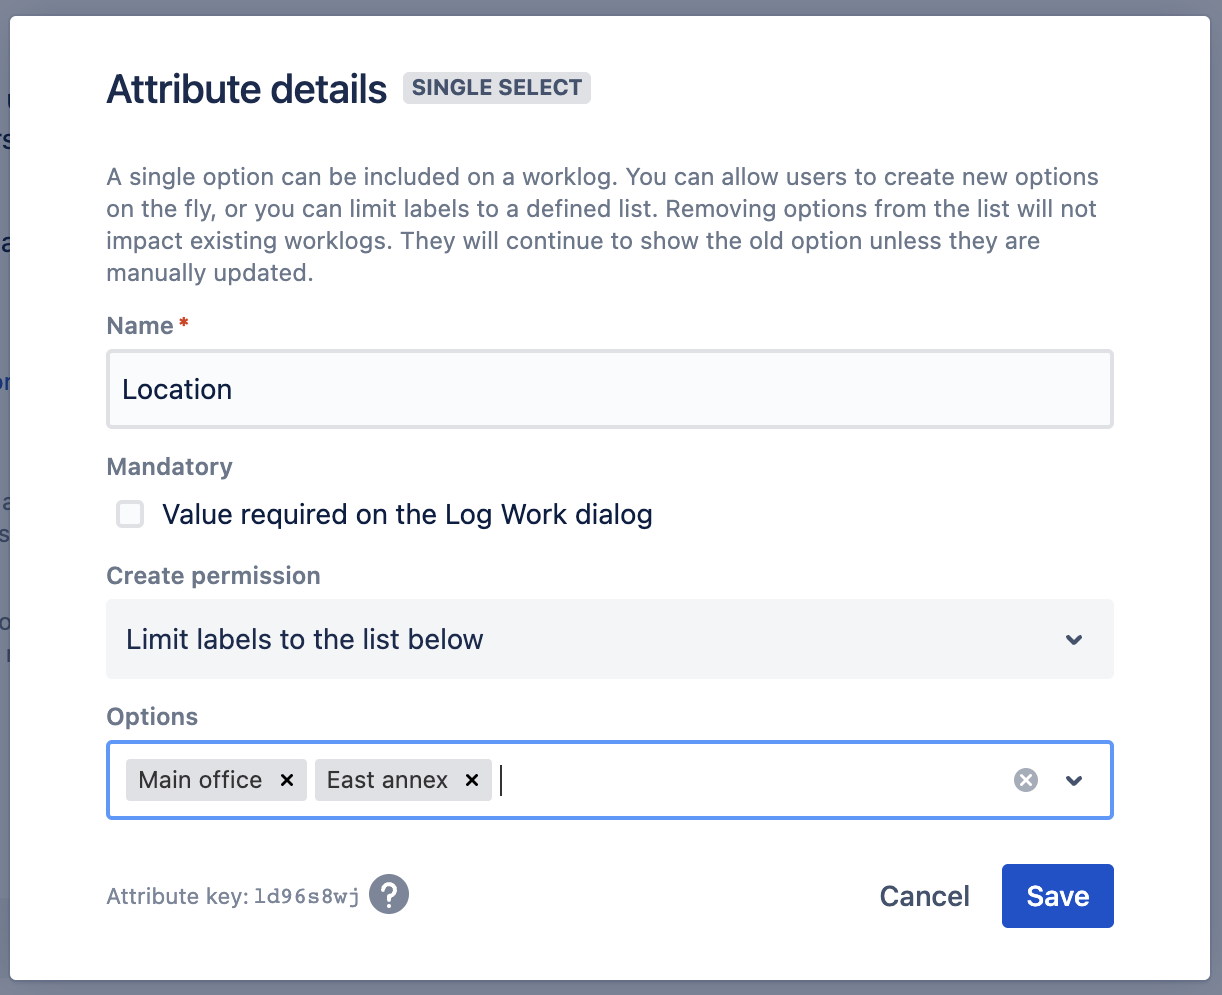Toggle the Mandatory value required checkbox

(130, 515)
